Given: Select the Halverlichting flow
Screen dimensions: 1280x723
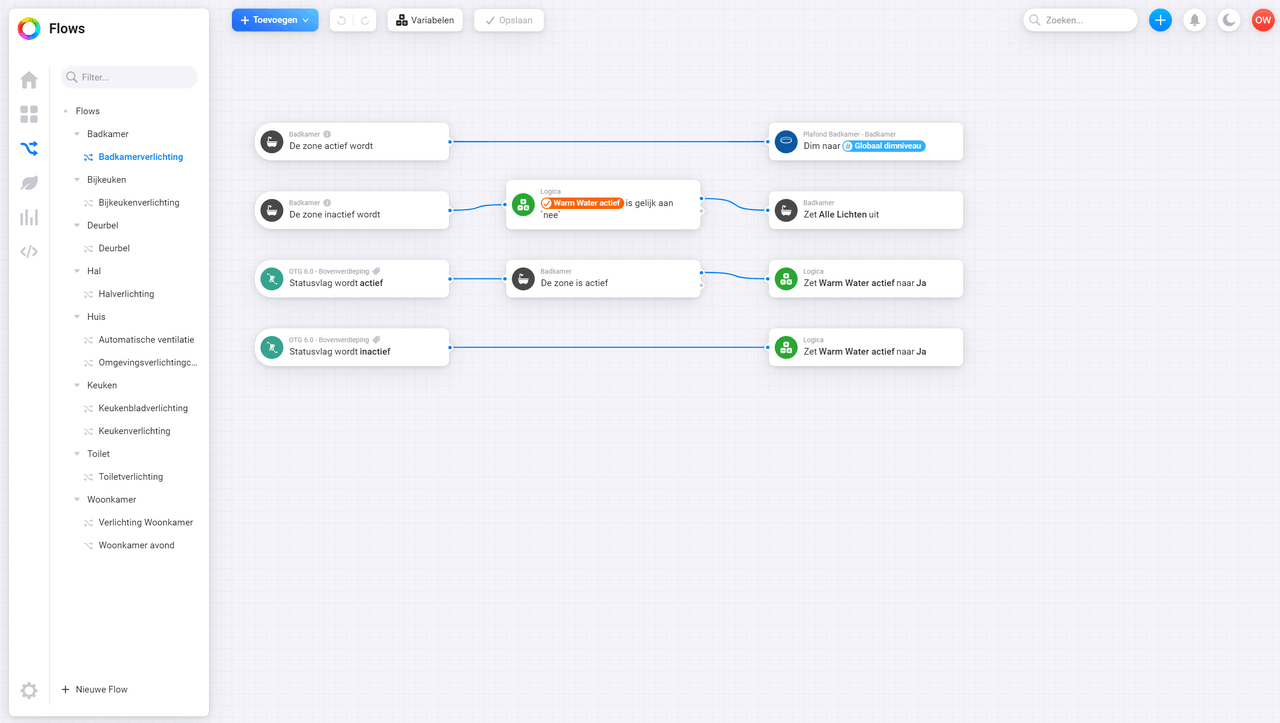Looking at the screenshot, I should [x=126, y=294].
